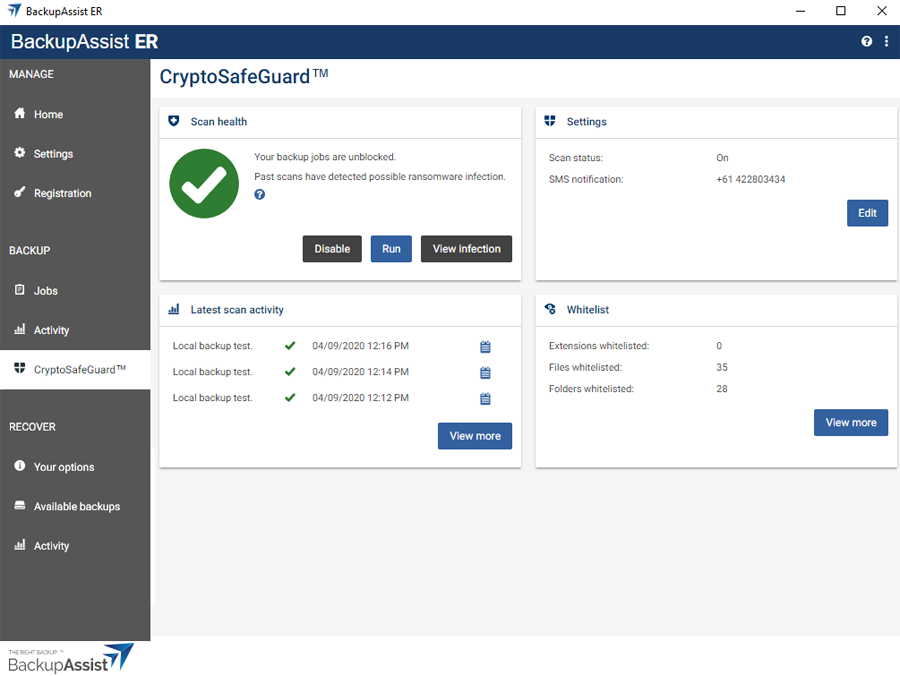Click the Jobs clipboard icon in sidebar
The width and height of the screenshot is (900, 676).
(20, 289)
